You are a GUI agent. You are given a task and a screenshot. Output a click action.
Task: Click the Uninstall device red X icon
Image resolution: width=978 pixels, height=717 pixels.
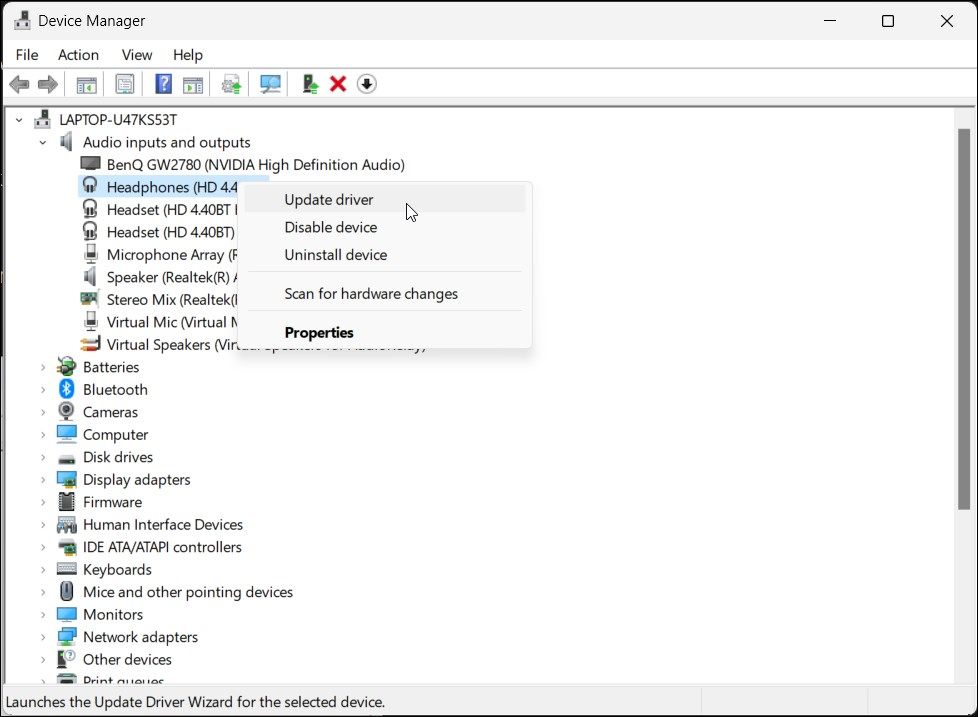click(337, 84)
